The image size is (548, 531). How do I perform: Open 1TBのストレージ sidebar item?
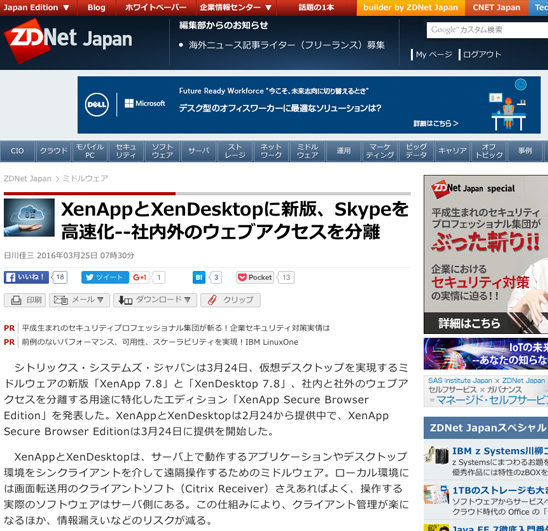[x=500, y=490]
